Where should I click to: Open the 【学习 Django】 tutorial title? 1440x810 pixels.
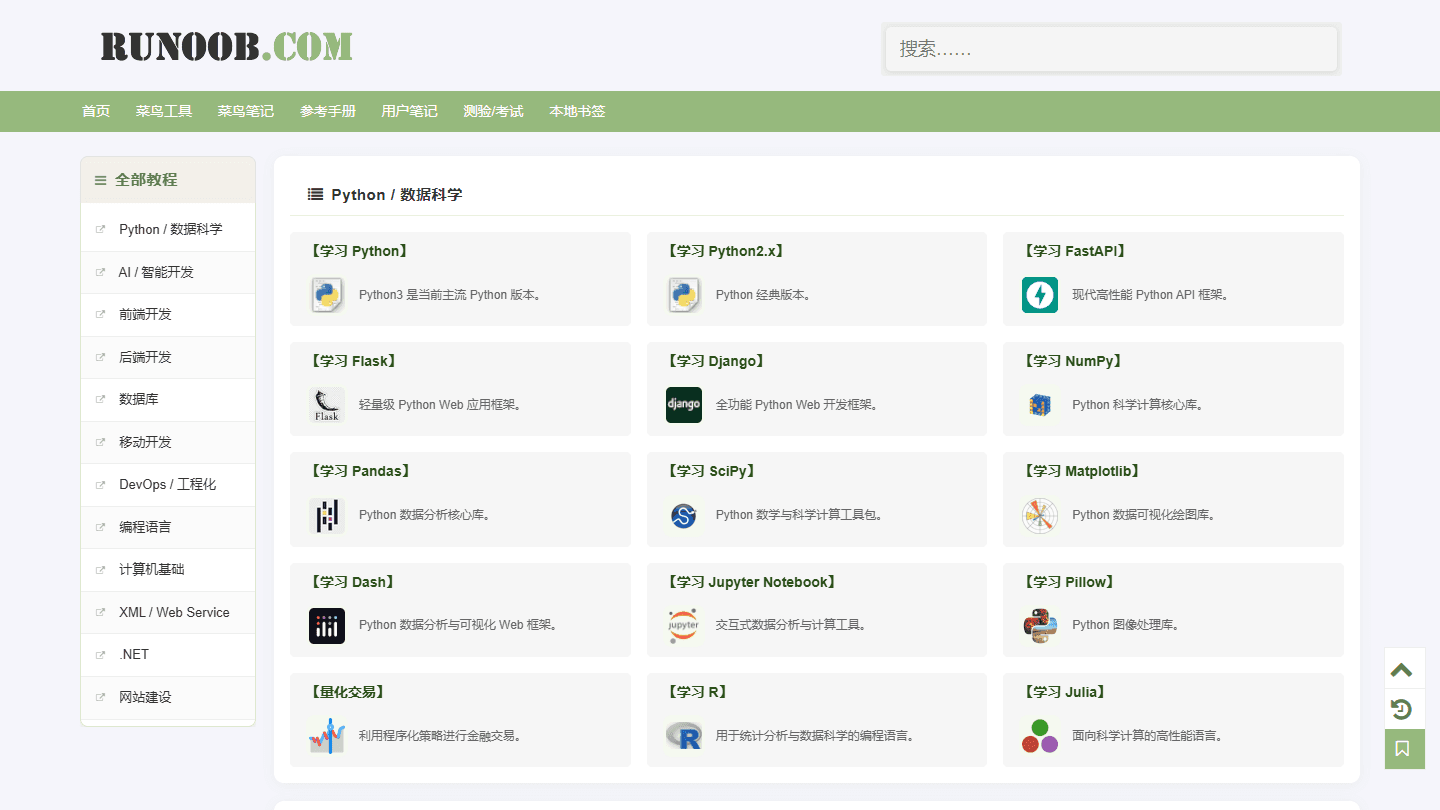pos(716,361)
